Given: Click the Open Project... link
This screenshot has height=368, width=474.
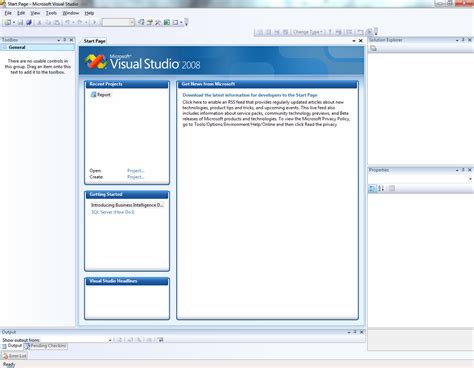Looking at the screenshot, I should (135, 171).
